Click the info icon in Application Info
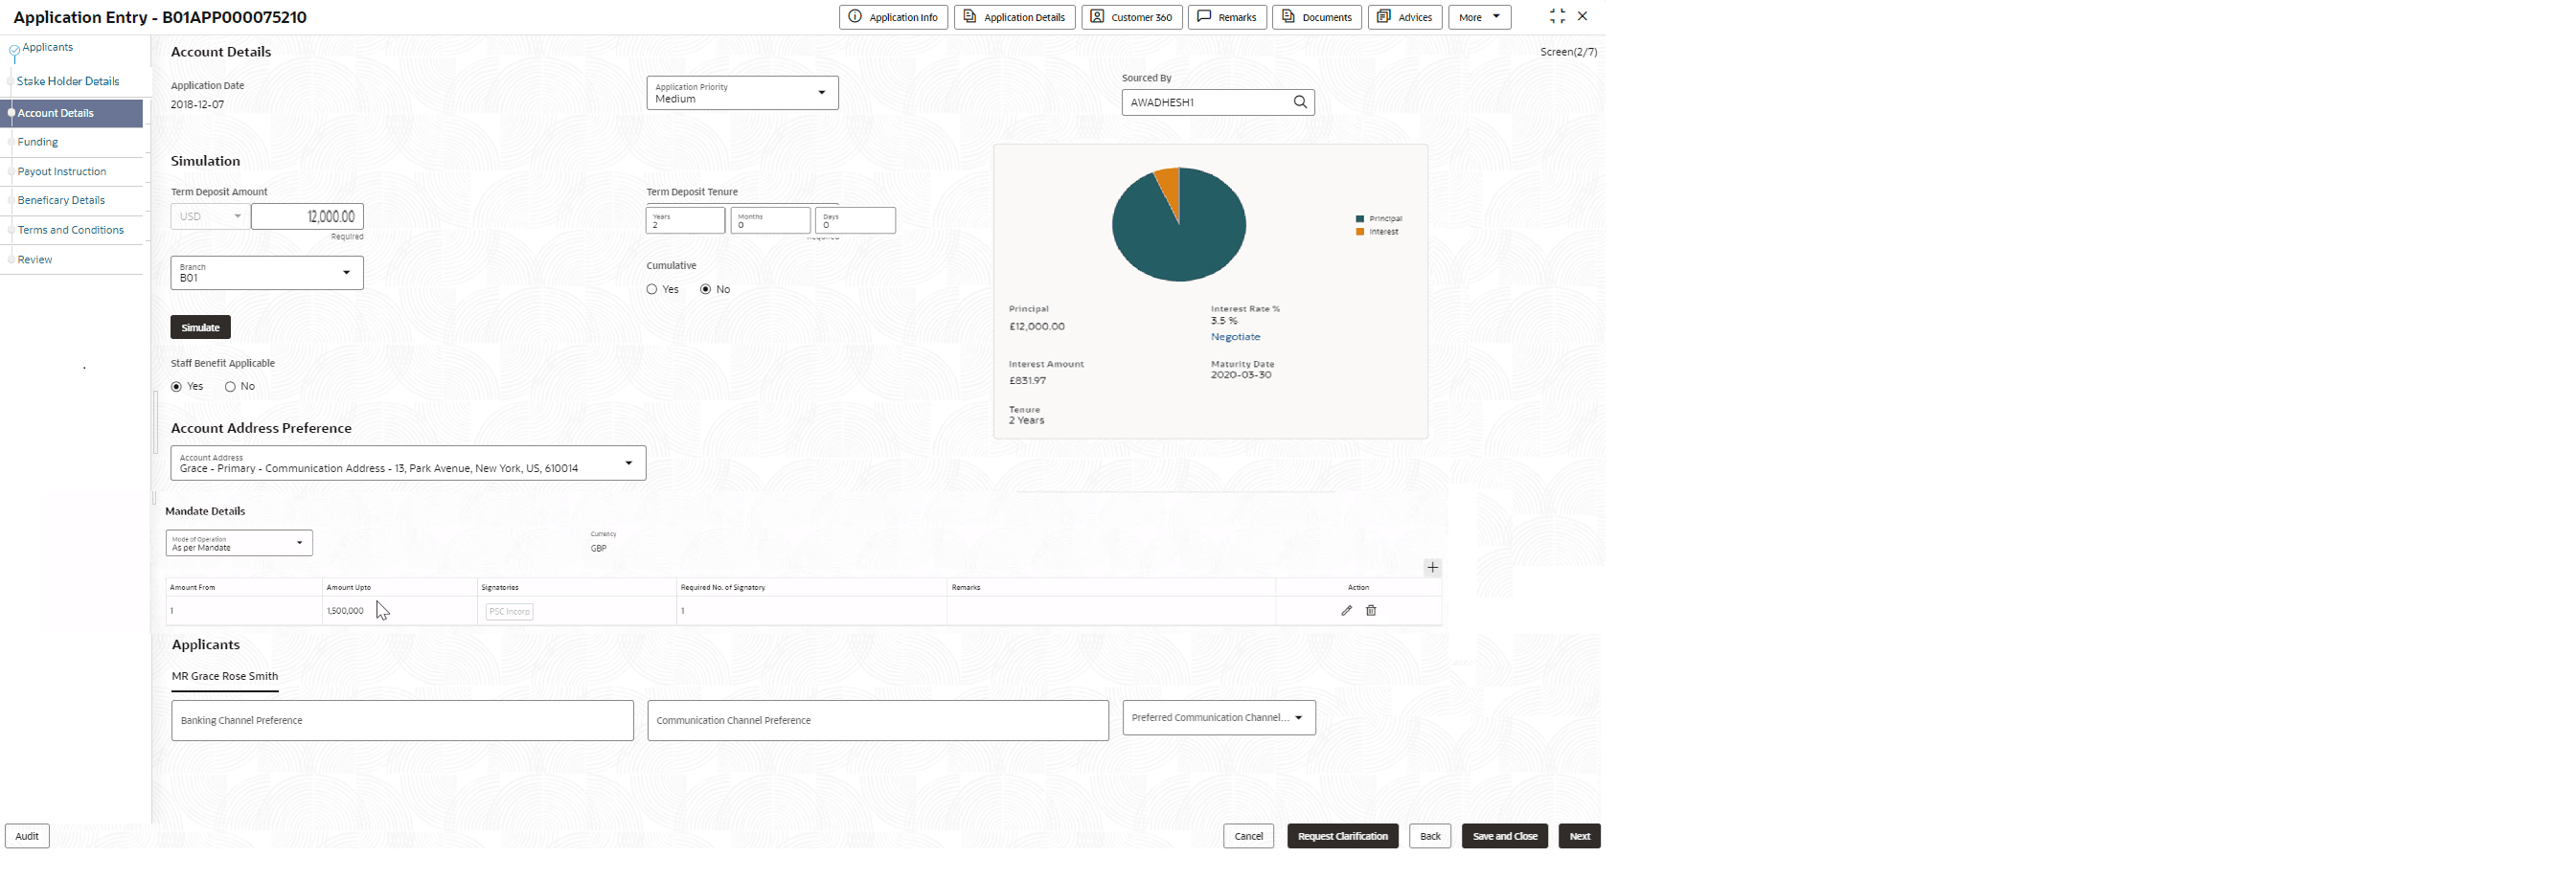Viewport: 2576px width, 880px height. (x=855, y=17)
